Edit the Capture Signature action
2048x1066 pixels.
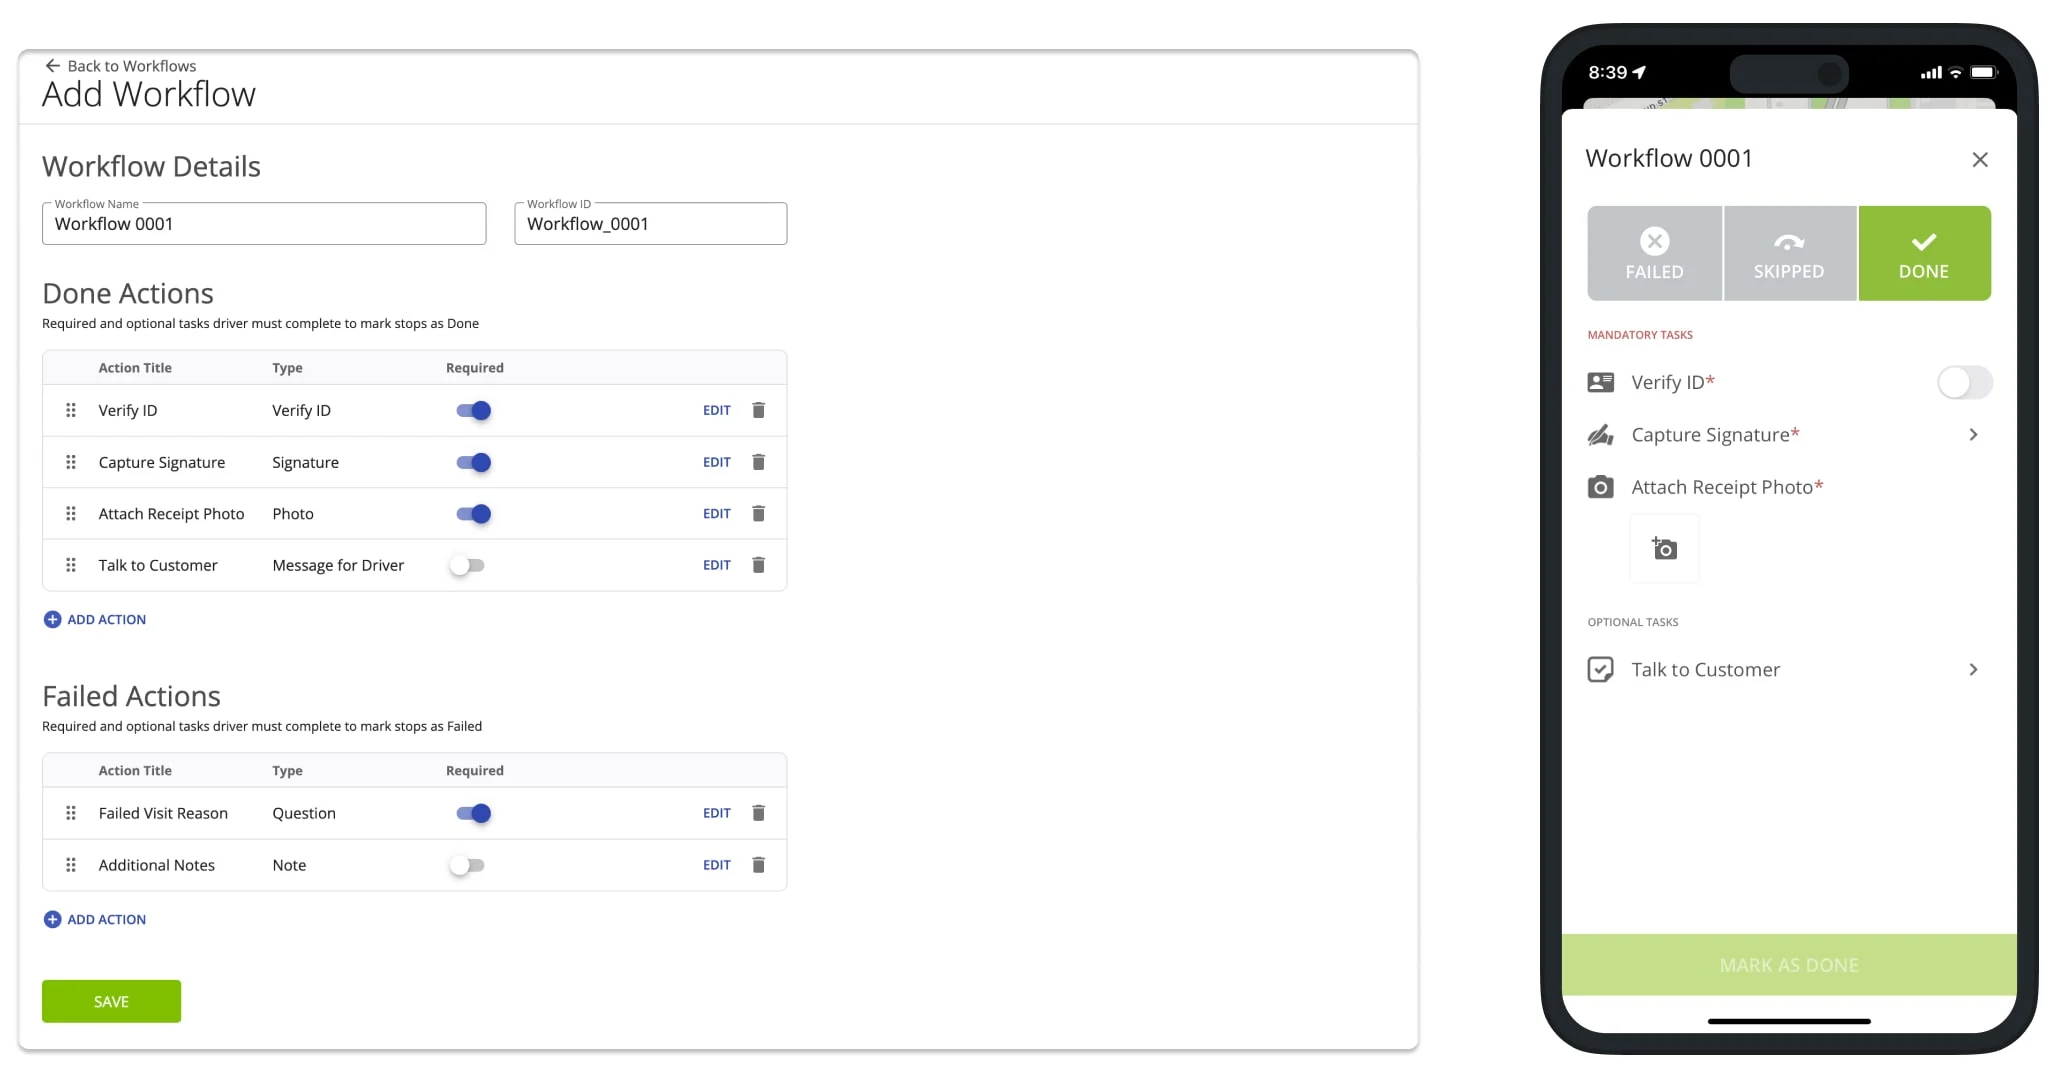(x=716, y=462)
